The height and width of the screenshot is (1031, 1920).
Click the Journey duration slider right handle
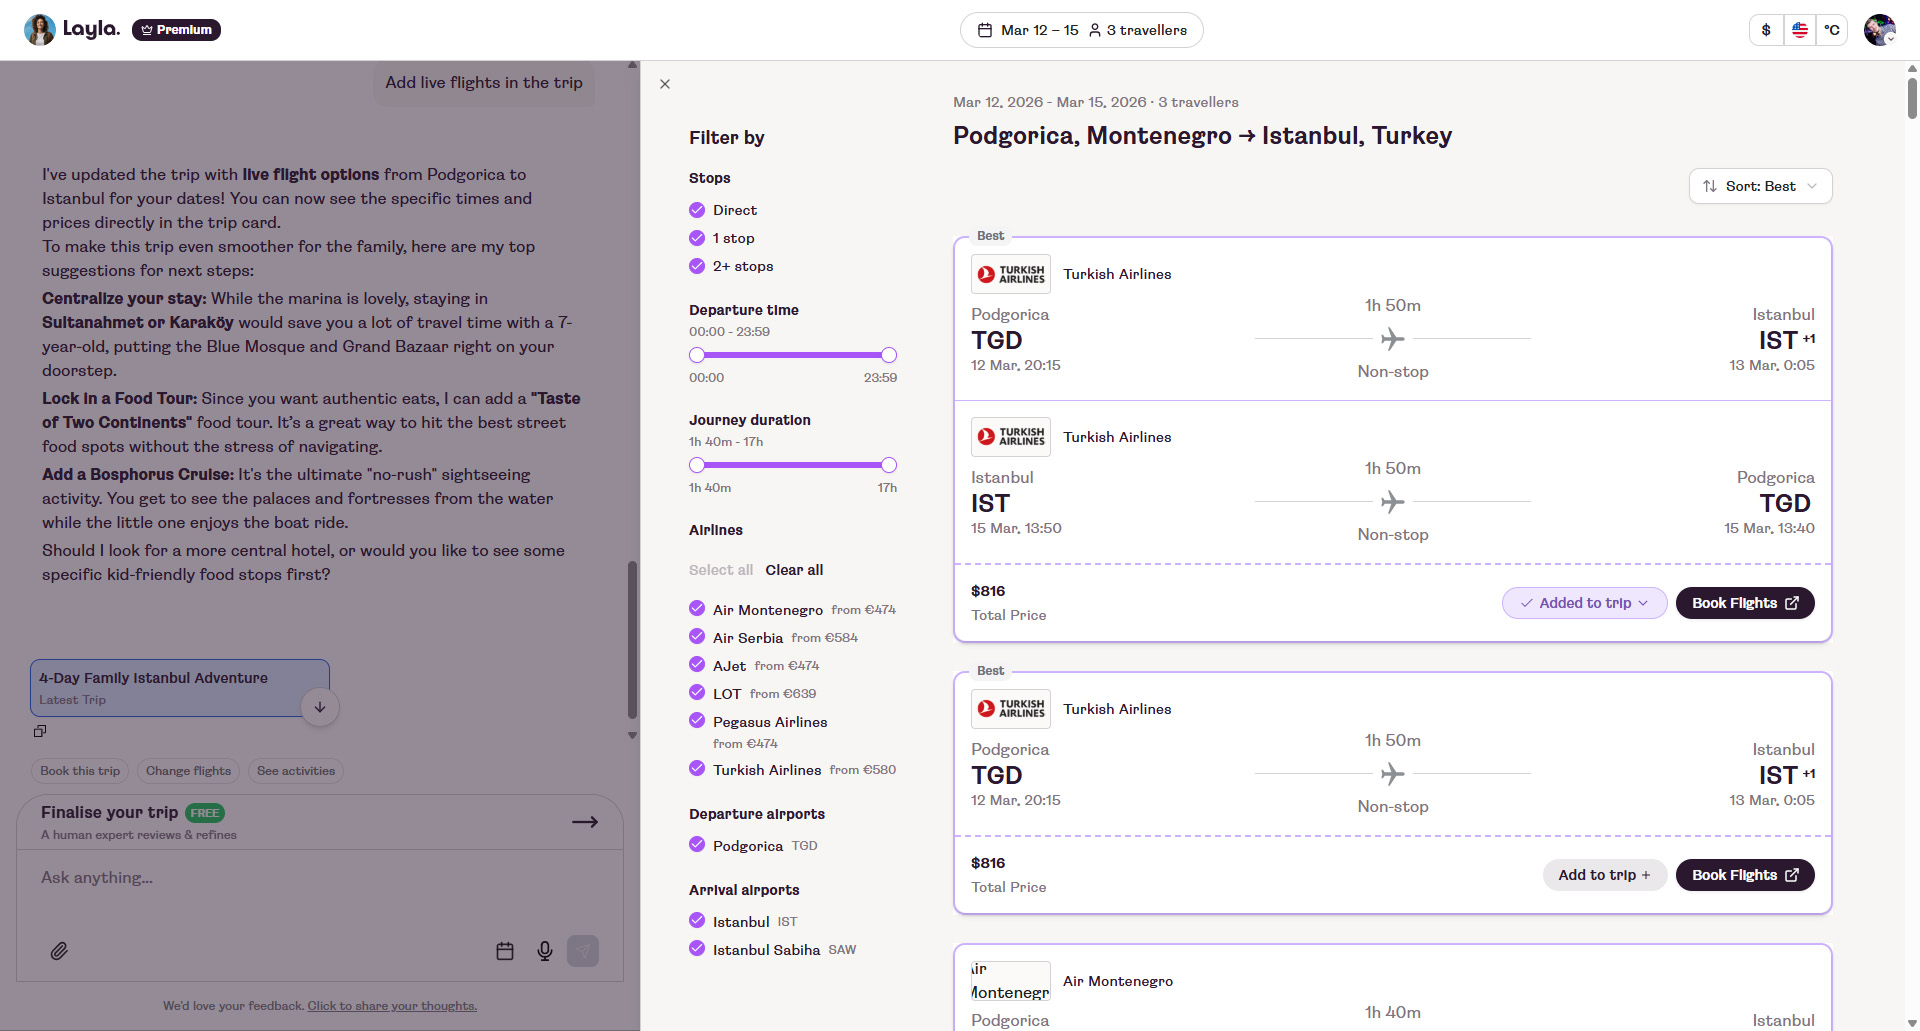(889, 465)
